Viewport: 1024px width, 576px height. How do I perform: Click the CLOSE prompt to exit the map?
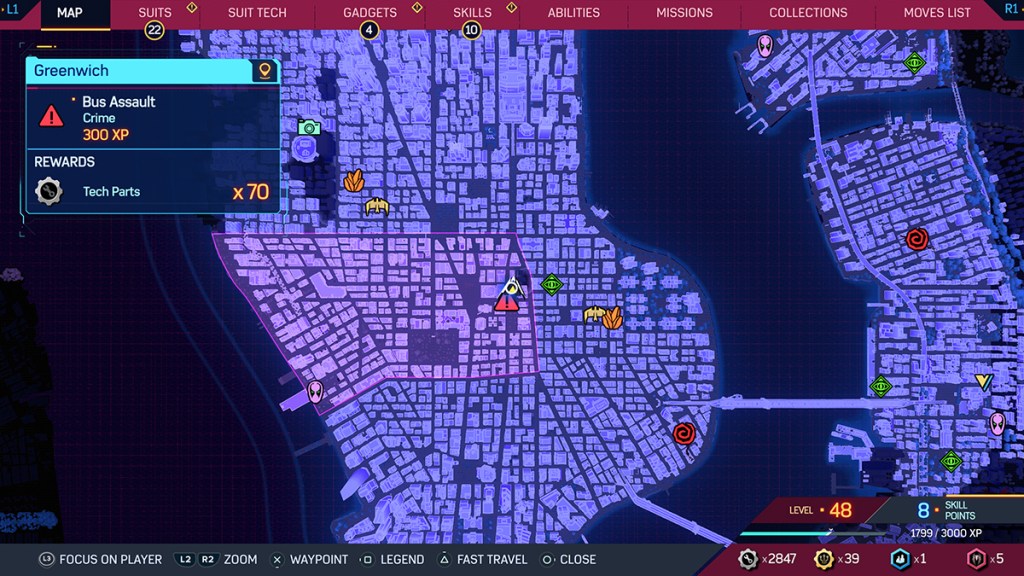coord(568,559)
